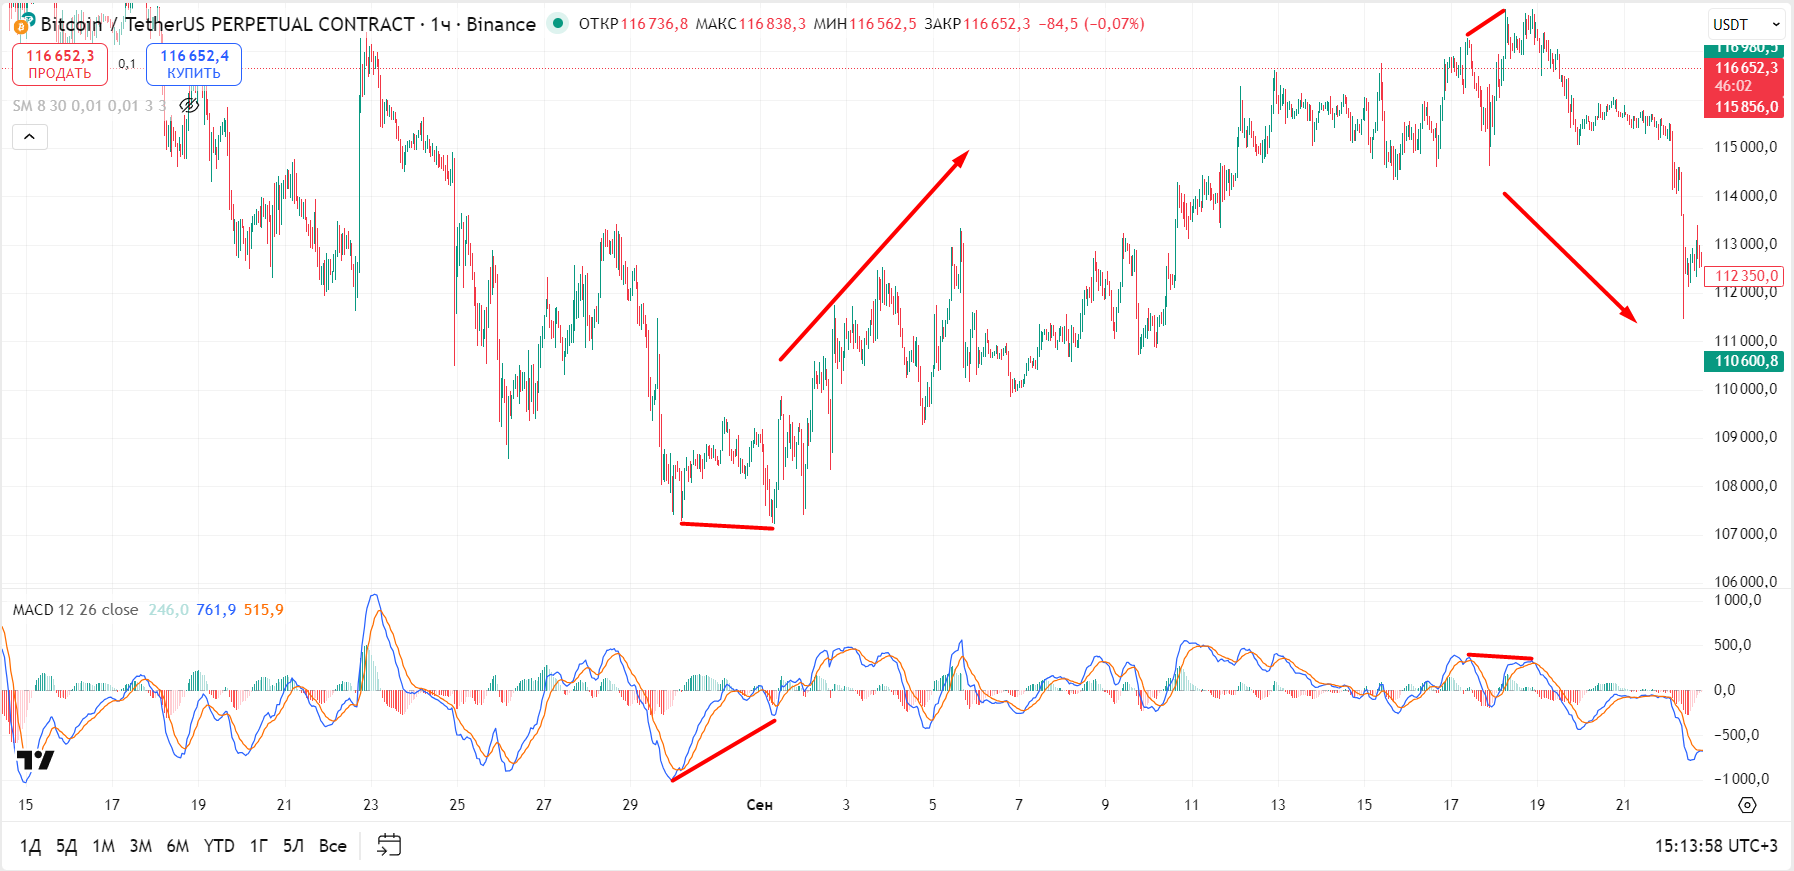This screenshot has height=871, width=1794.
Task: Click the 112350,0 outlined price label
Action: coord(1745,276)
